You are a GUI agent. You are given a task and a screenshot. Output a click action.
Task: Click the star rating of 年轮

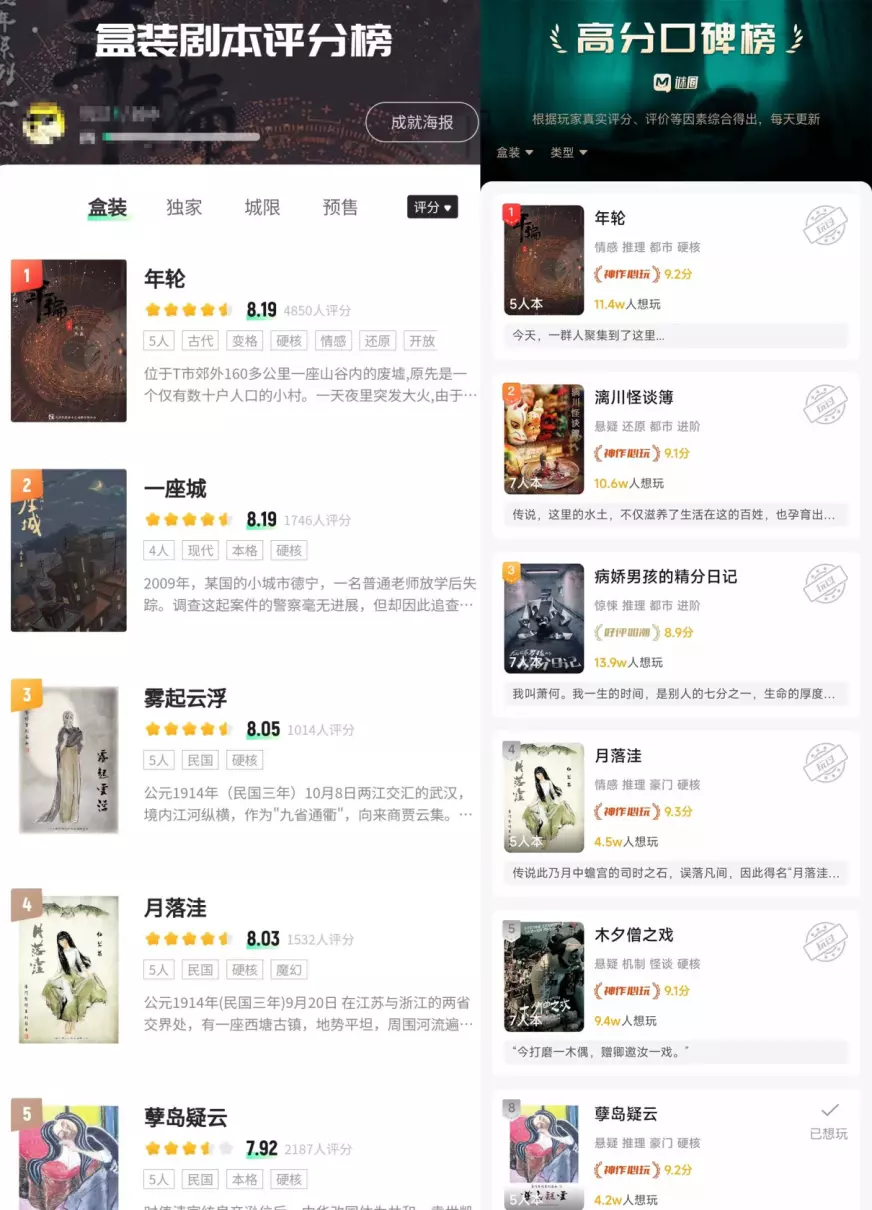coord(188,310)
